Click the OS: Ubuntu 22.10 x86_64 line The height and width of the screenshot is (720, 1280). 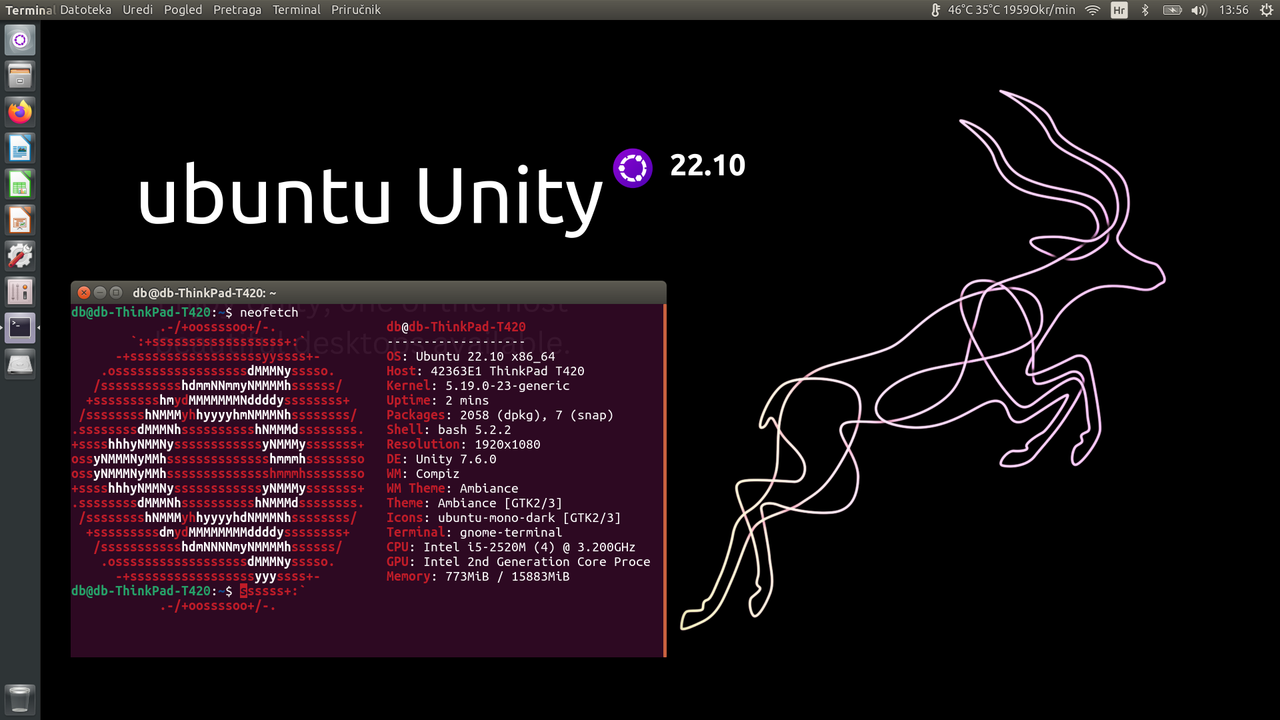click(x=471, y=356)
